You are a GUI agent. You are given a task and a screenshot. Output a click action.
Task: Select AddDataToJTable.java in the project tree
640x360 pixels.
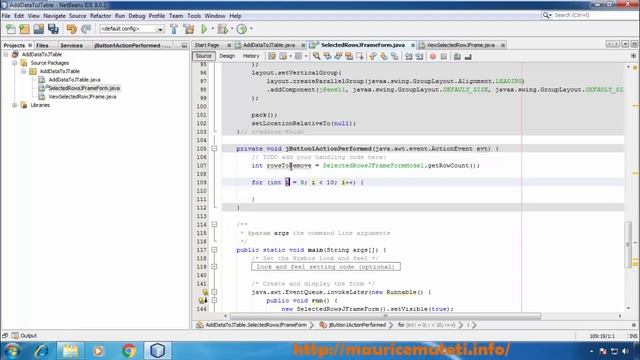pos(74,80)
